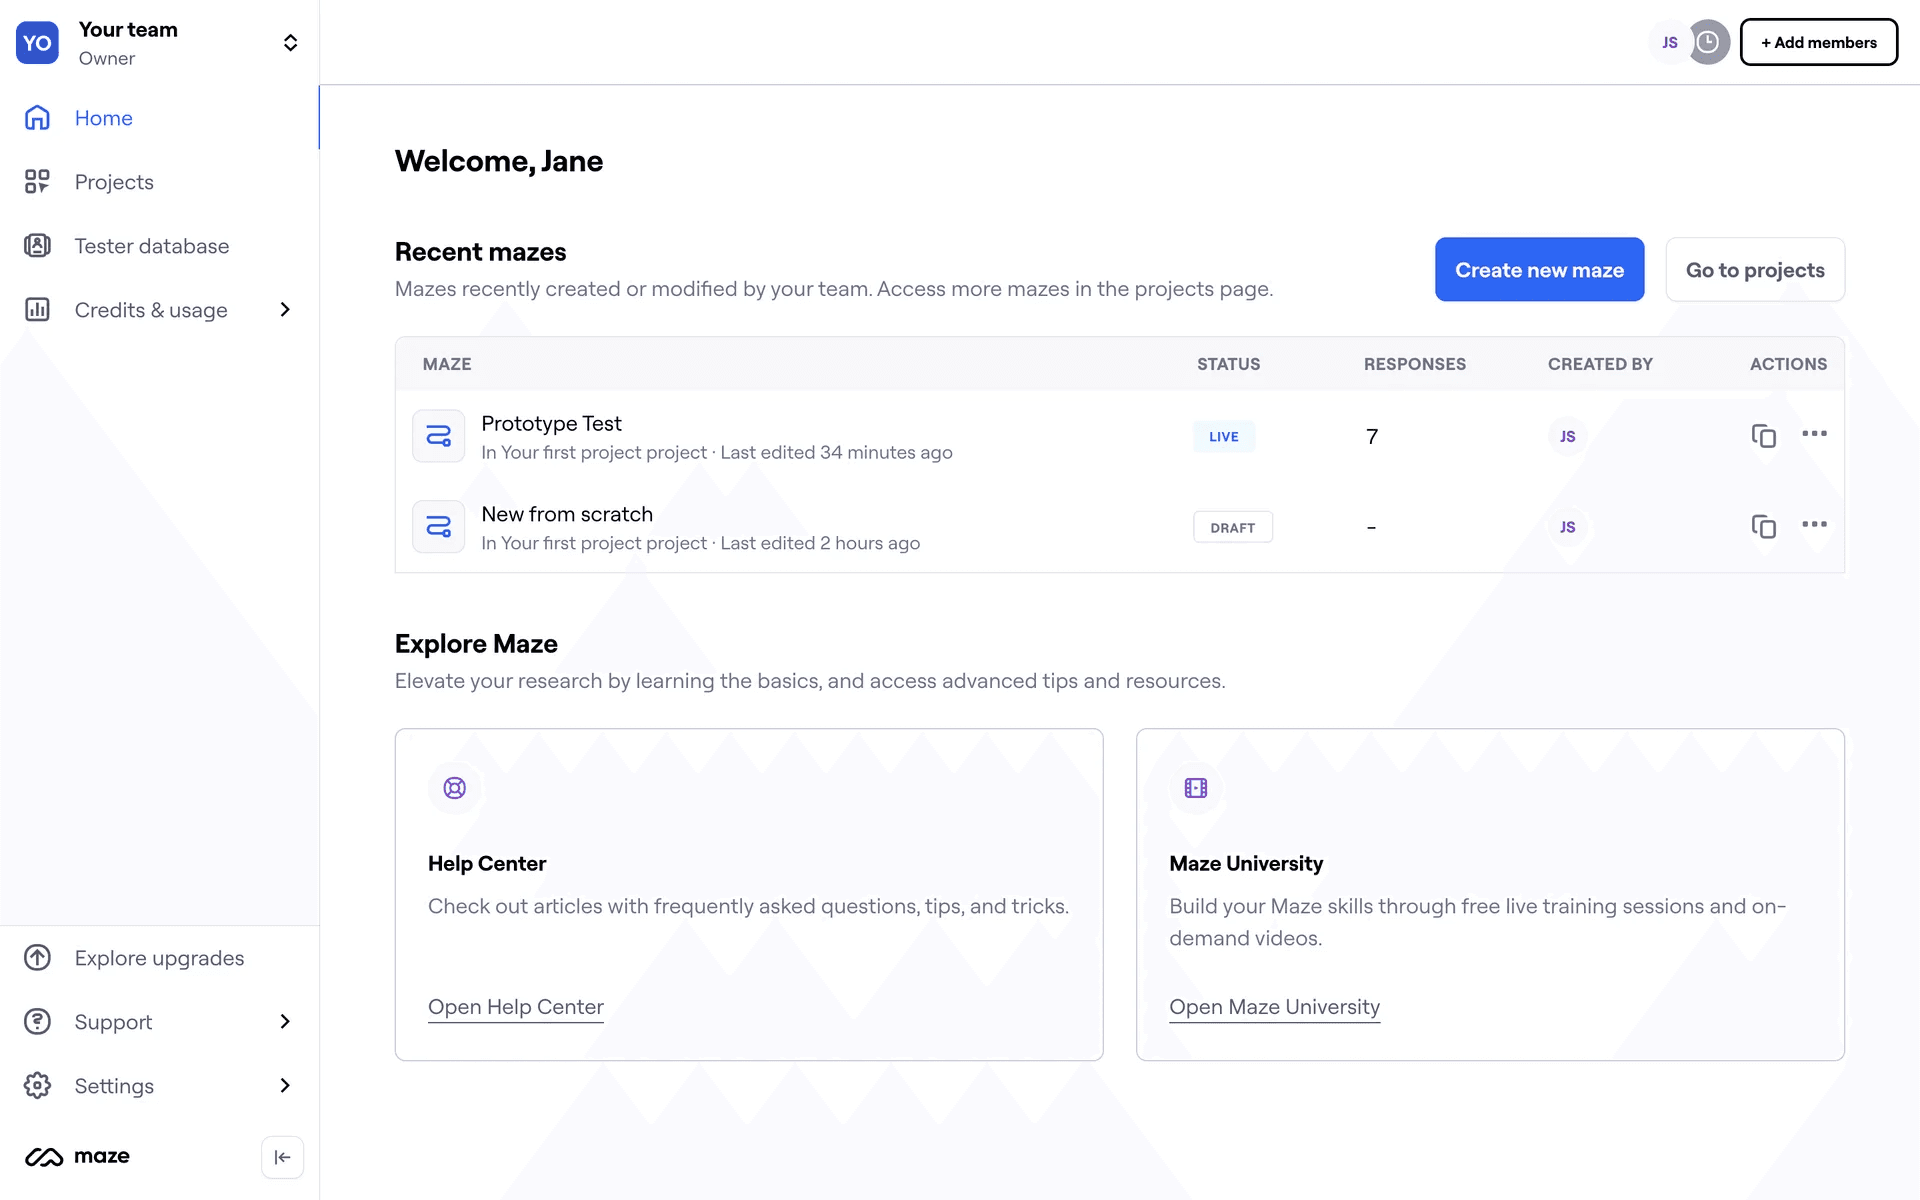Expand the Credits & usage submenu
Viewport: 1920px width, 1200px height.
285,310
